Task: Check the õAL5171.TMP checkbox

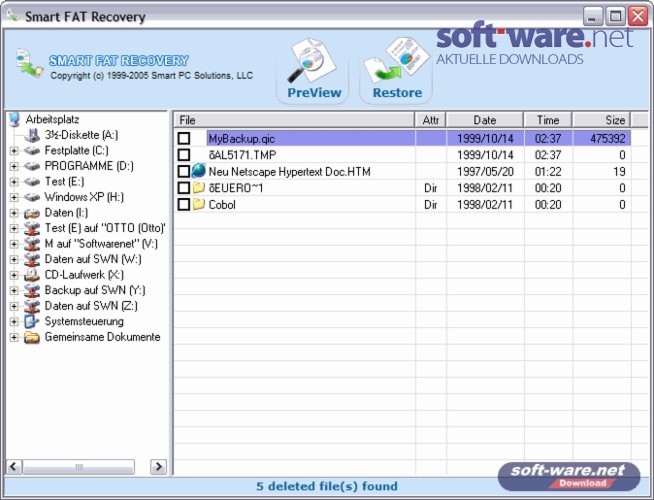Action: pos(184,155)
